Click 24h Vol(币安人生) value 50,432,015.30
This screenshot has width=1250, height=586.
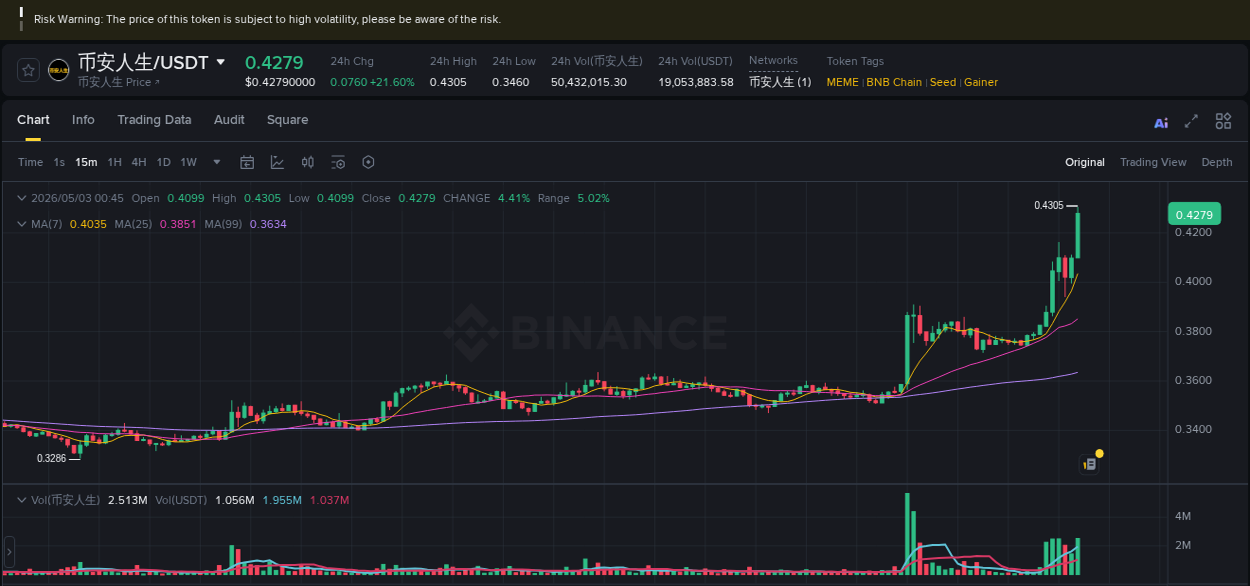tap(589, 82)
